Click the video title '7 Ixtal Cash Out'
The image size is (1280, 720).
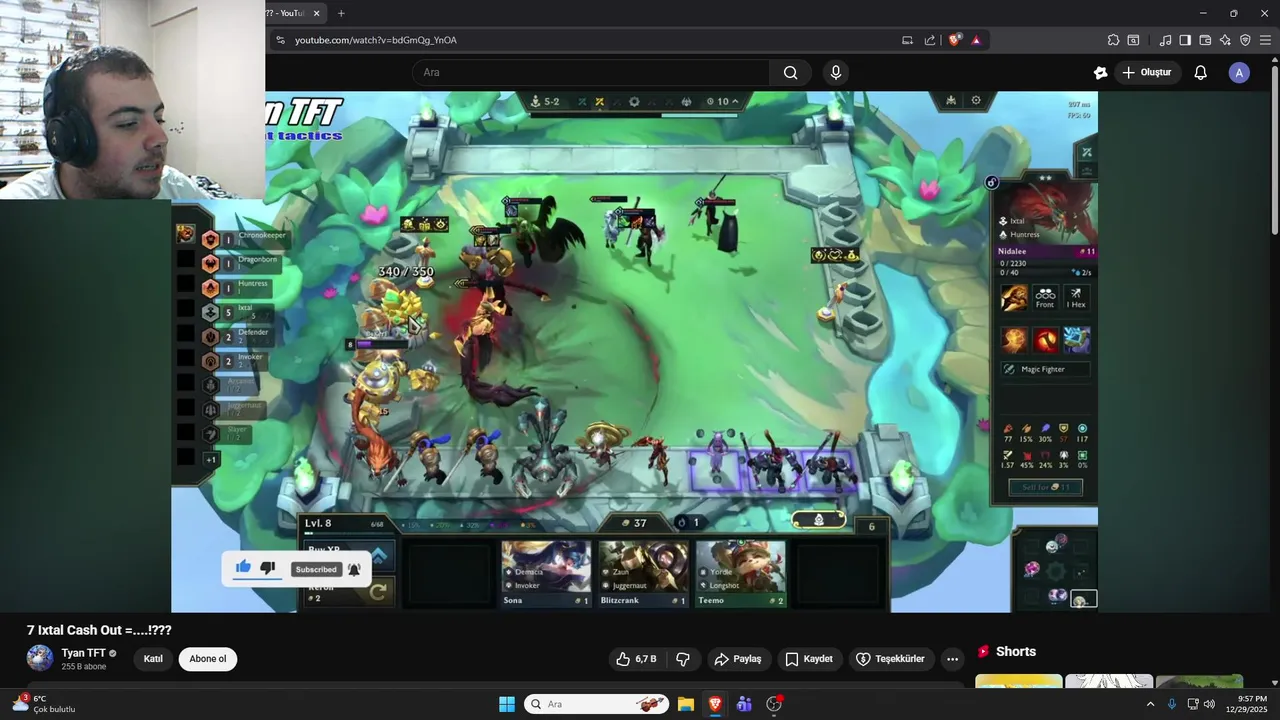(99, 630)
